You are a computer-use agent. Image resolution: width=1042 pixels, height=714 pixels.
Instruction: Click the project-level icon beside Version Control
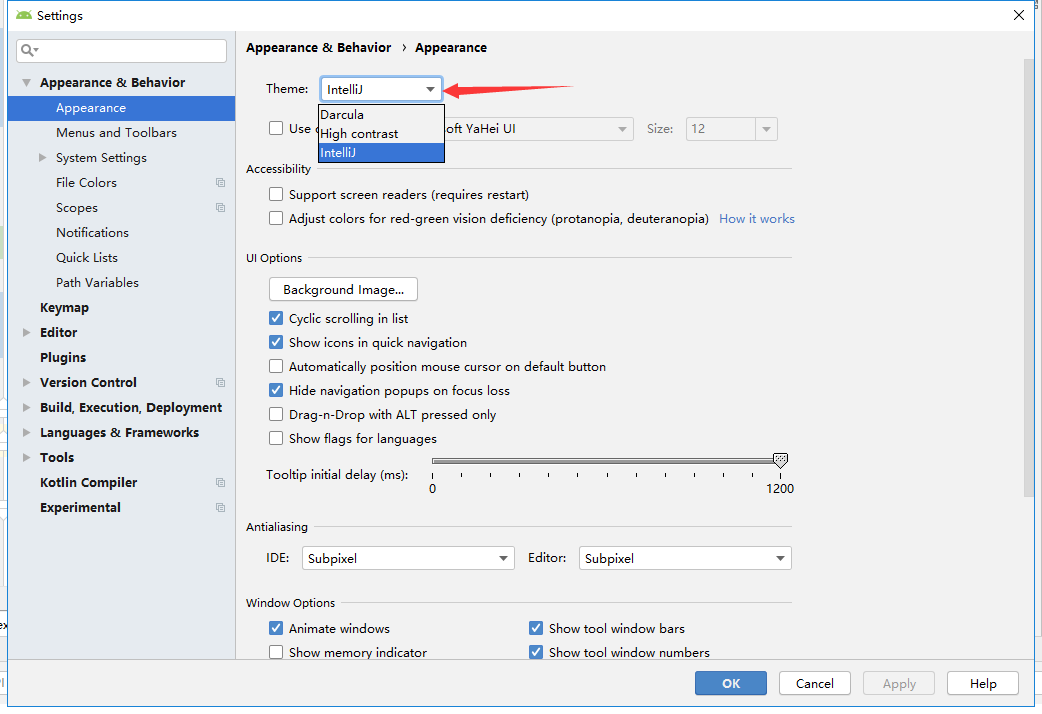[x=220, y=383]
